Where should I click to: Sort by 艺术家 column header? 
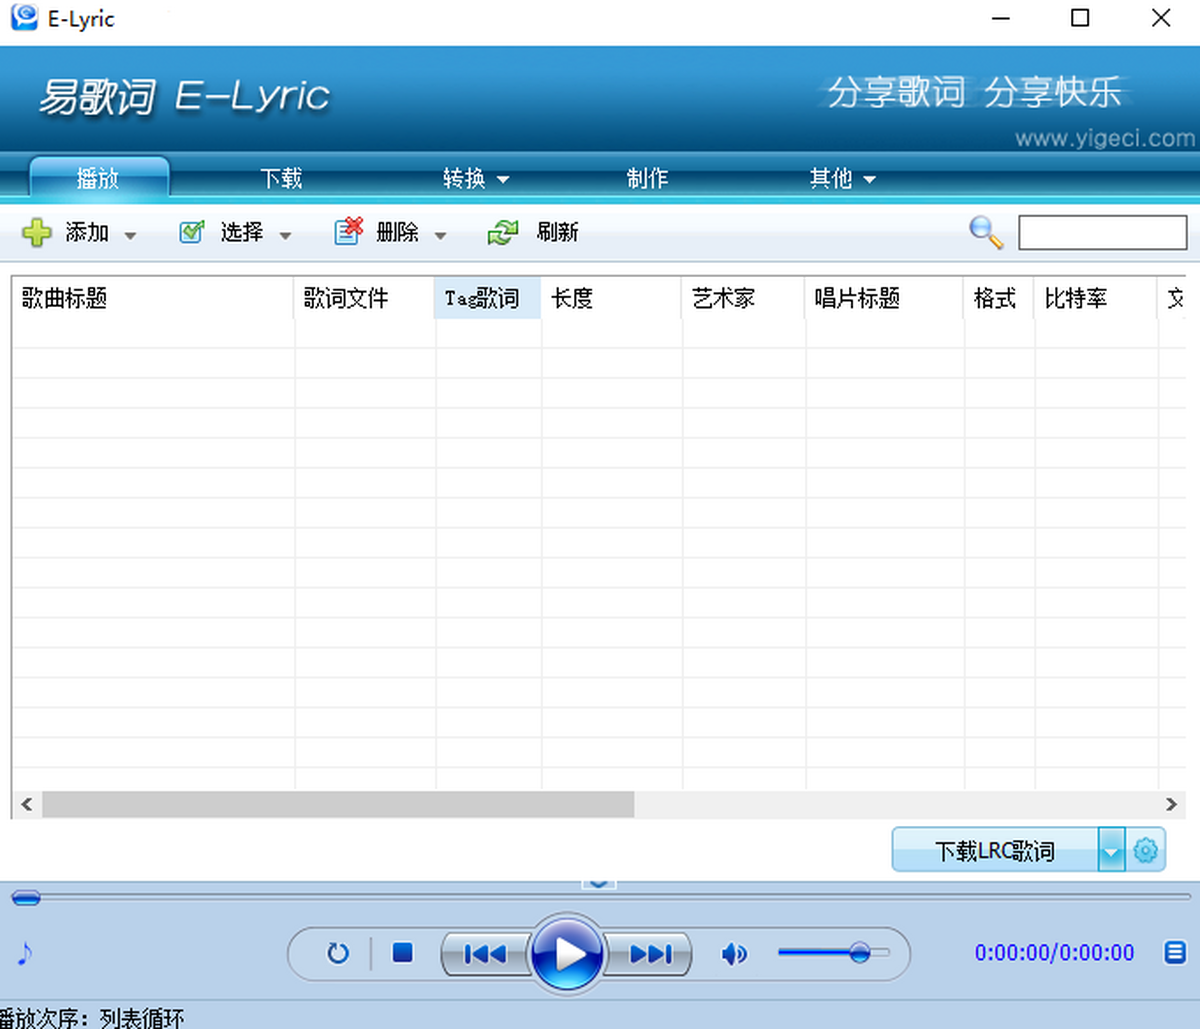tap(744, 298)
